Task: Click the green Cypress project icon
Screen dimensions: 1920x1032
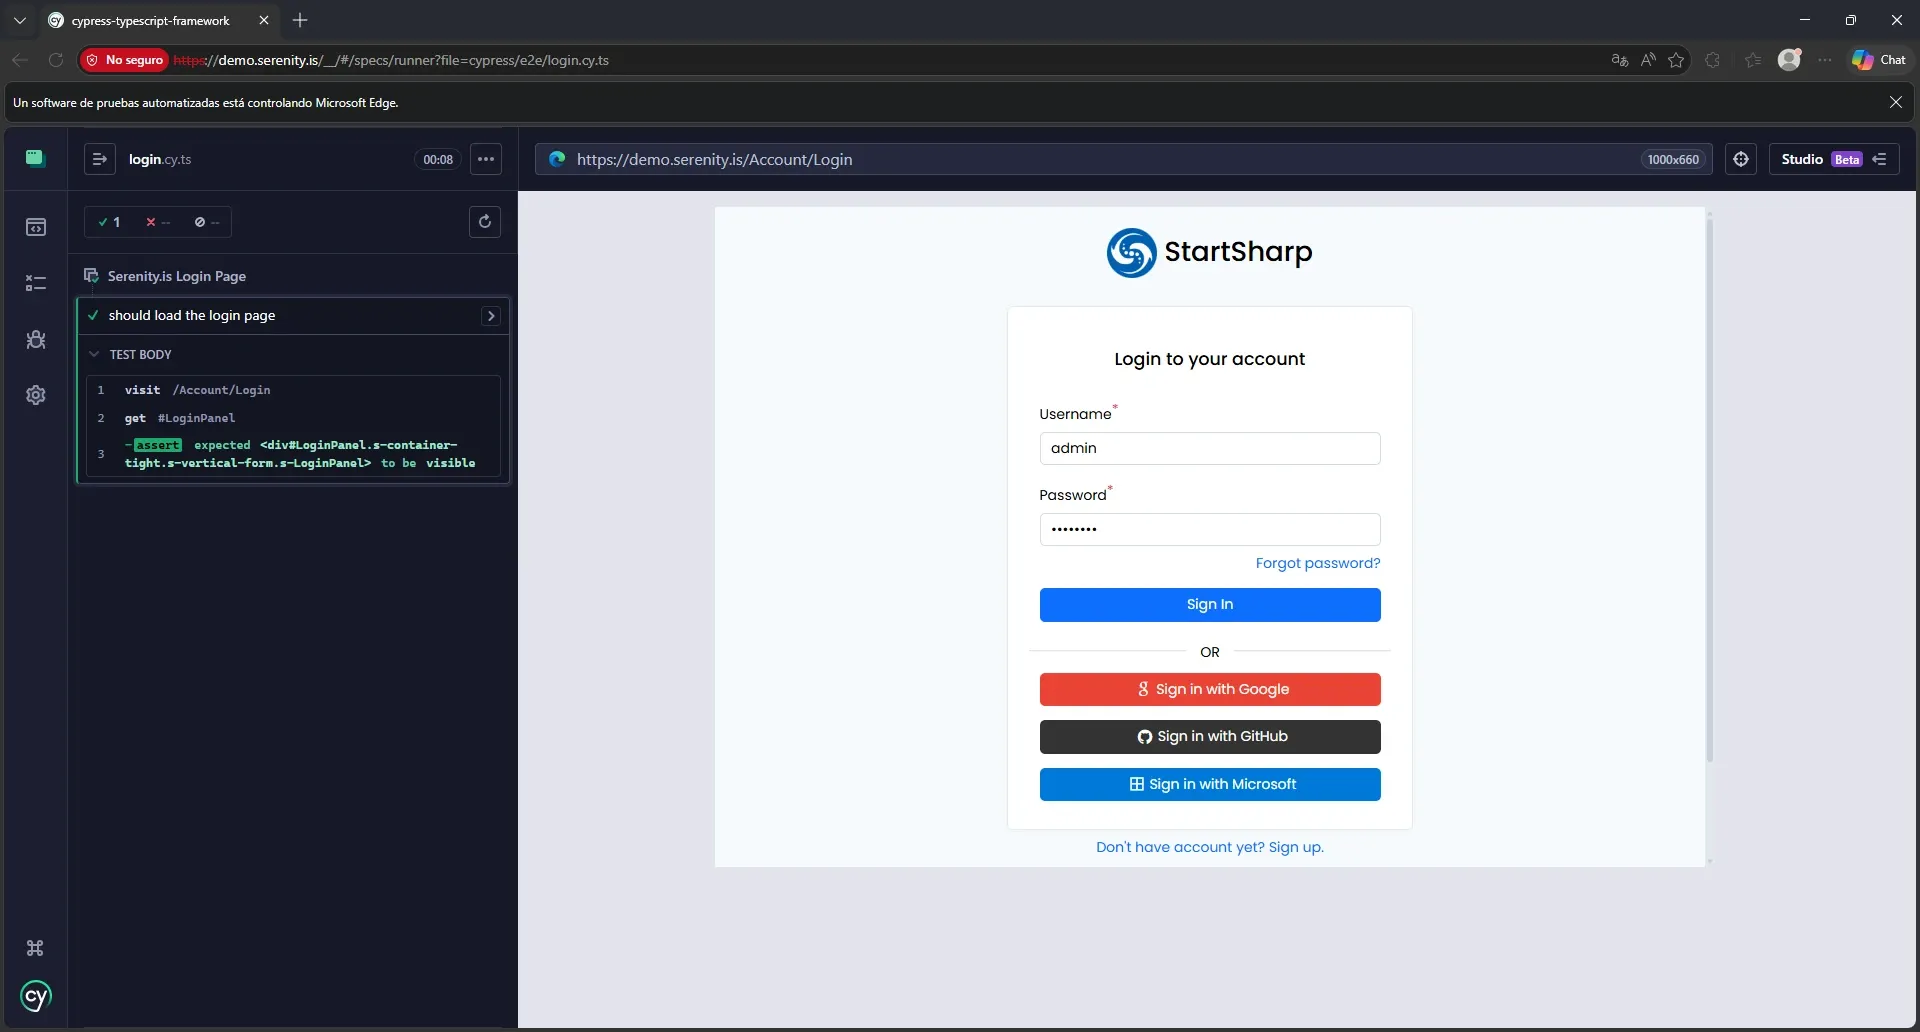Action: click(x=36, y=158)
